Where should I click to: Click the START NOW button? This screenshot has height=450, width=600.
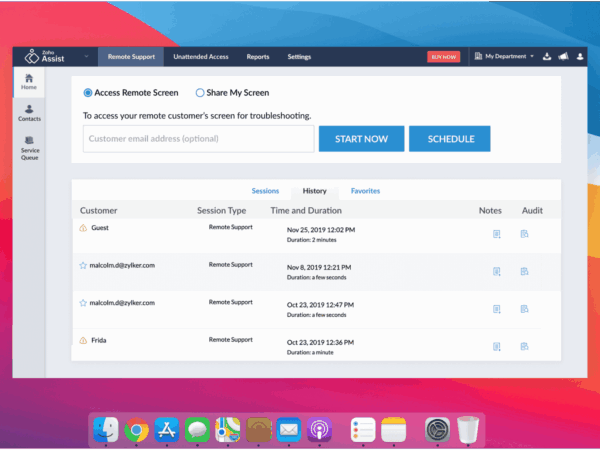(361, 139)
